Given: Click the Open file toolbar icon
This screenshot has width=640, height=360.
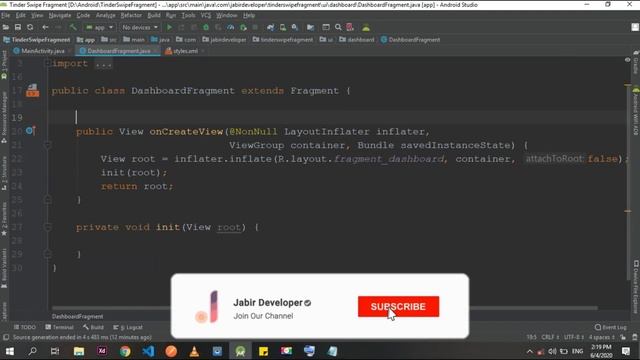Looking at the screenshot, I should point(6,27).
